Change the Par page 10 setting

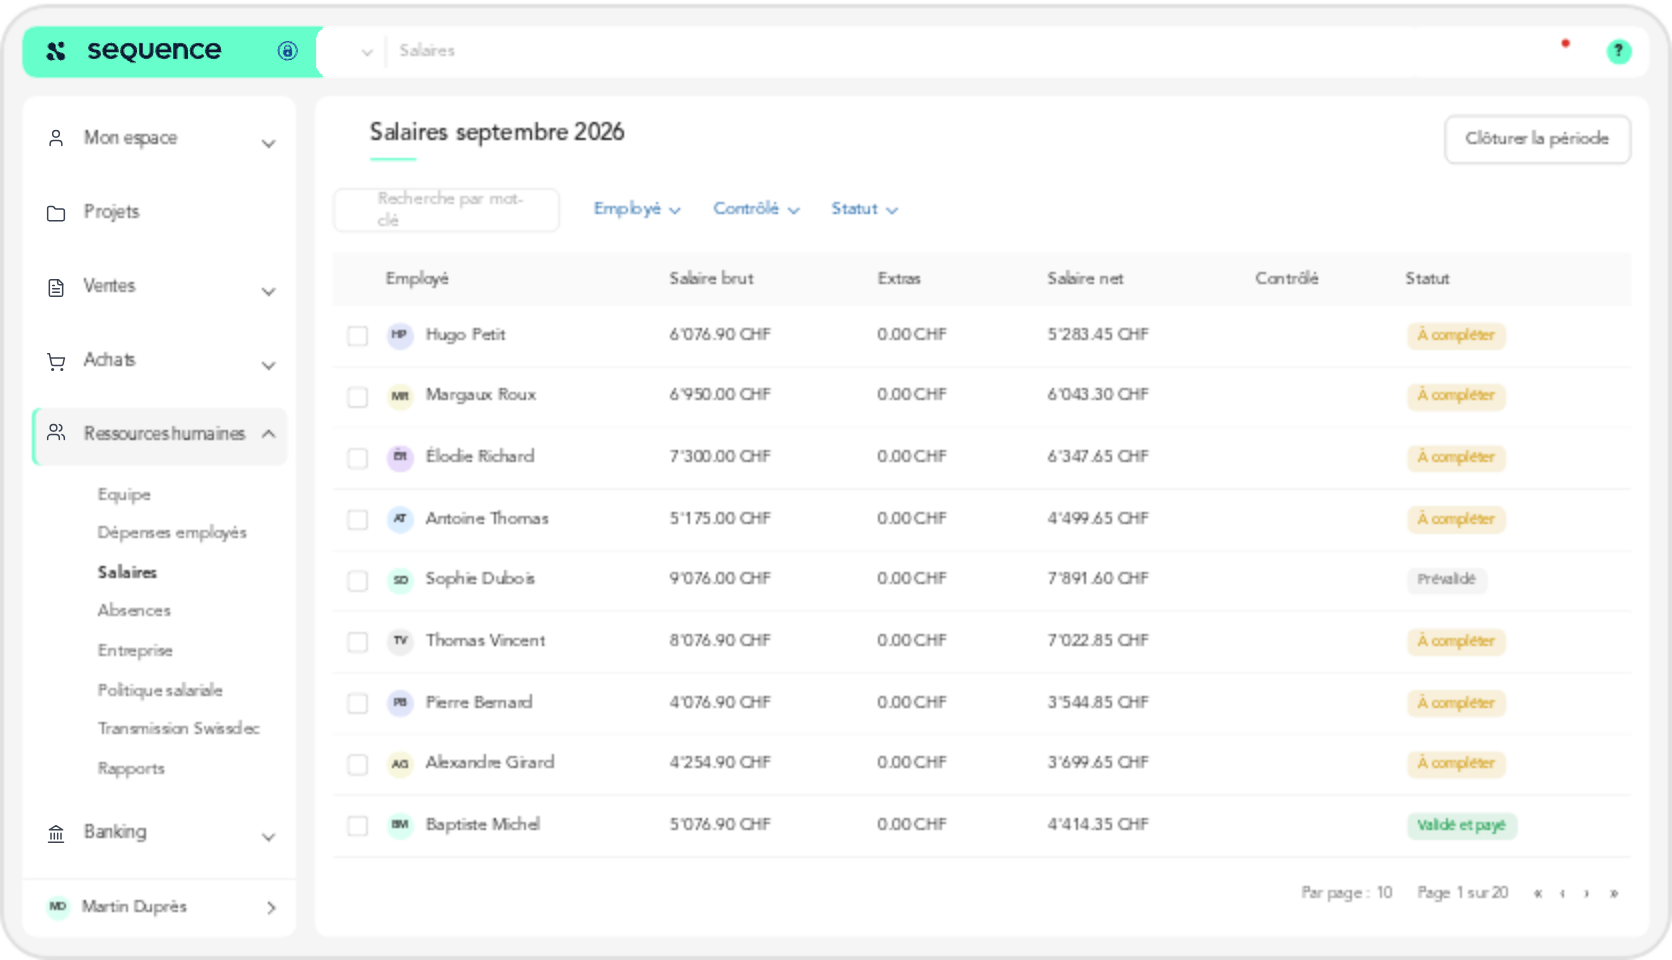click(x=1346, y=893)
